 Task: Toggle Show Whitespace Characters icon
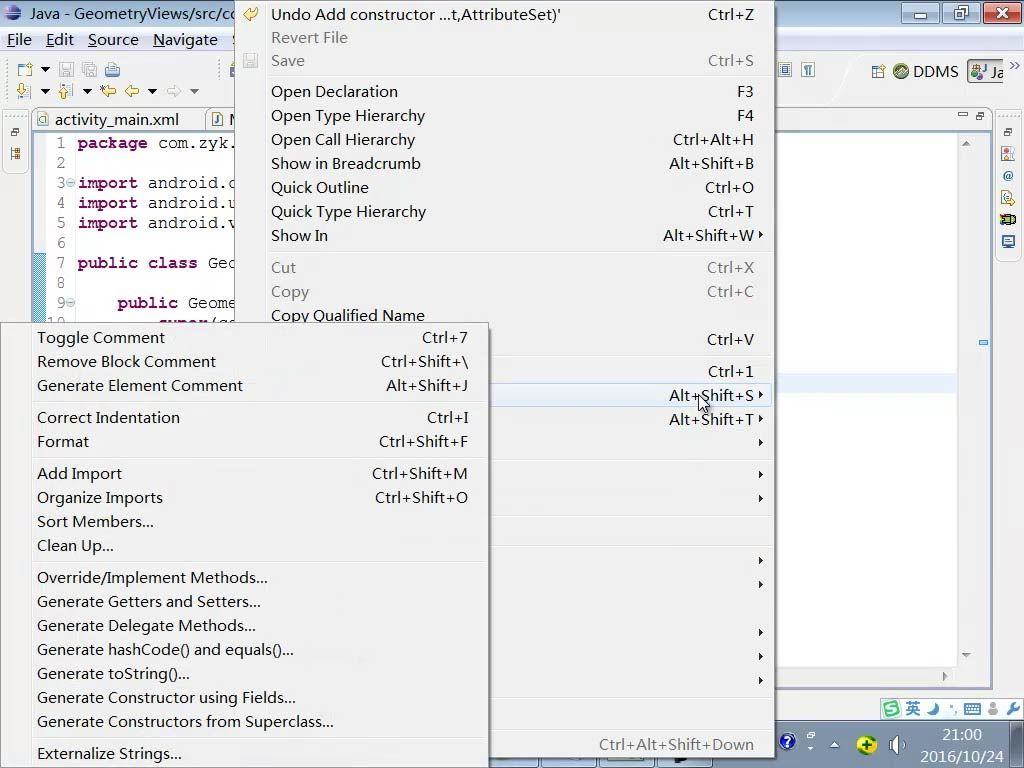point(808,70)
